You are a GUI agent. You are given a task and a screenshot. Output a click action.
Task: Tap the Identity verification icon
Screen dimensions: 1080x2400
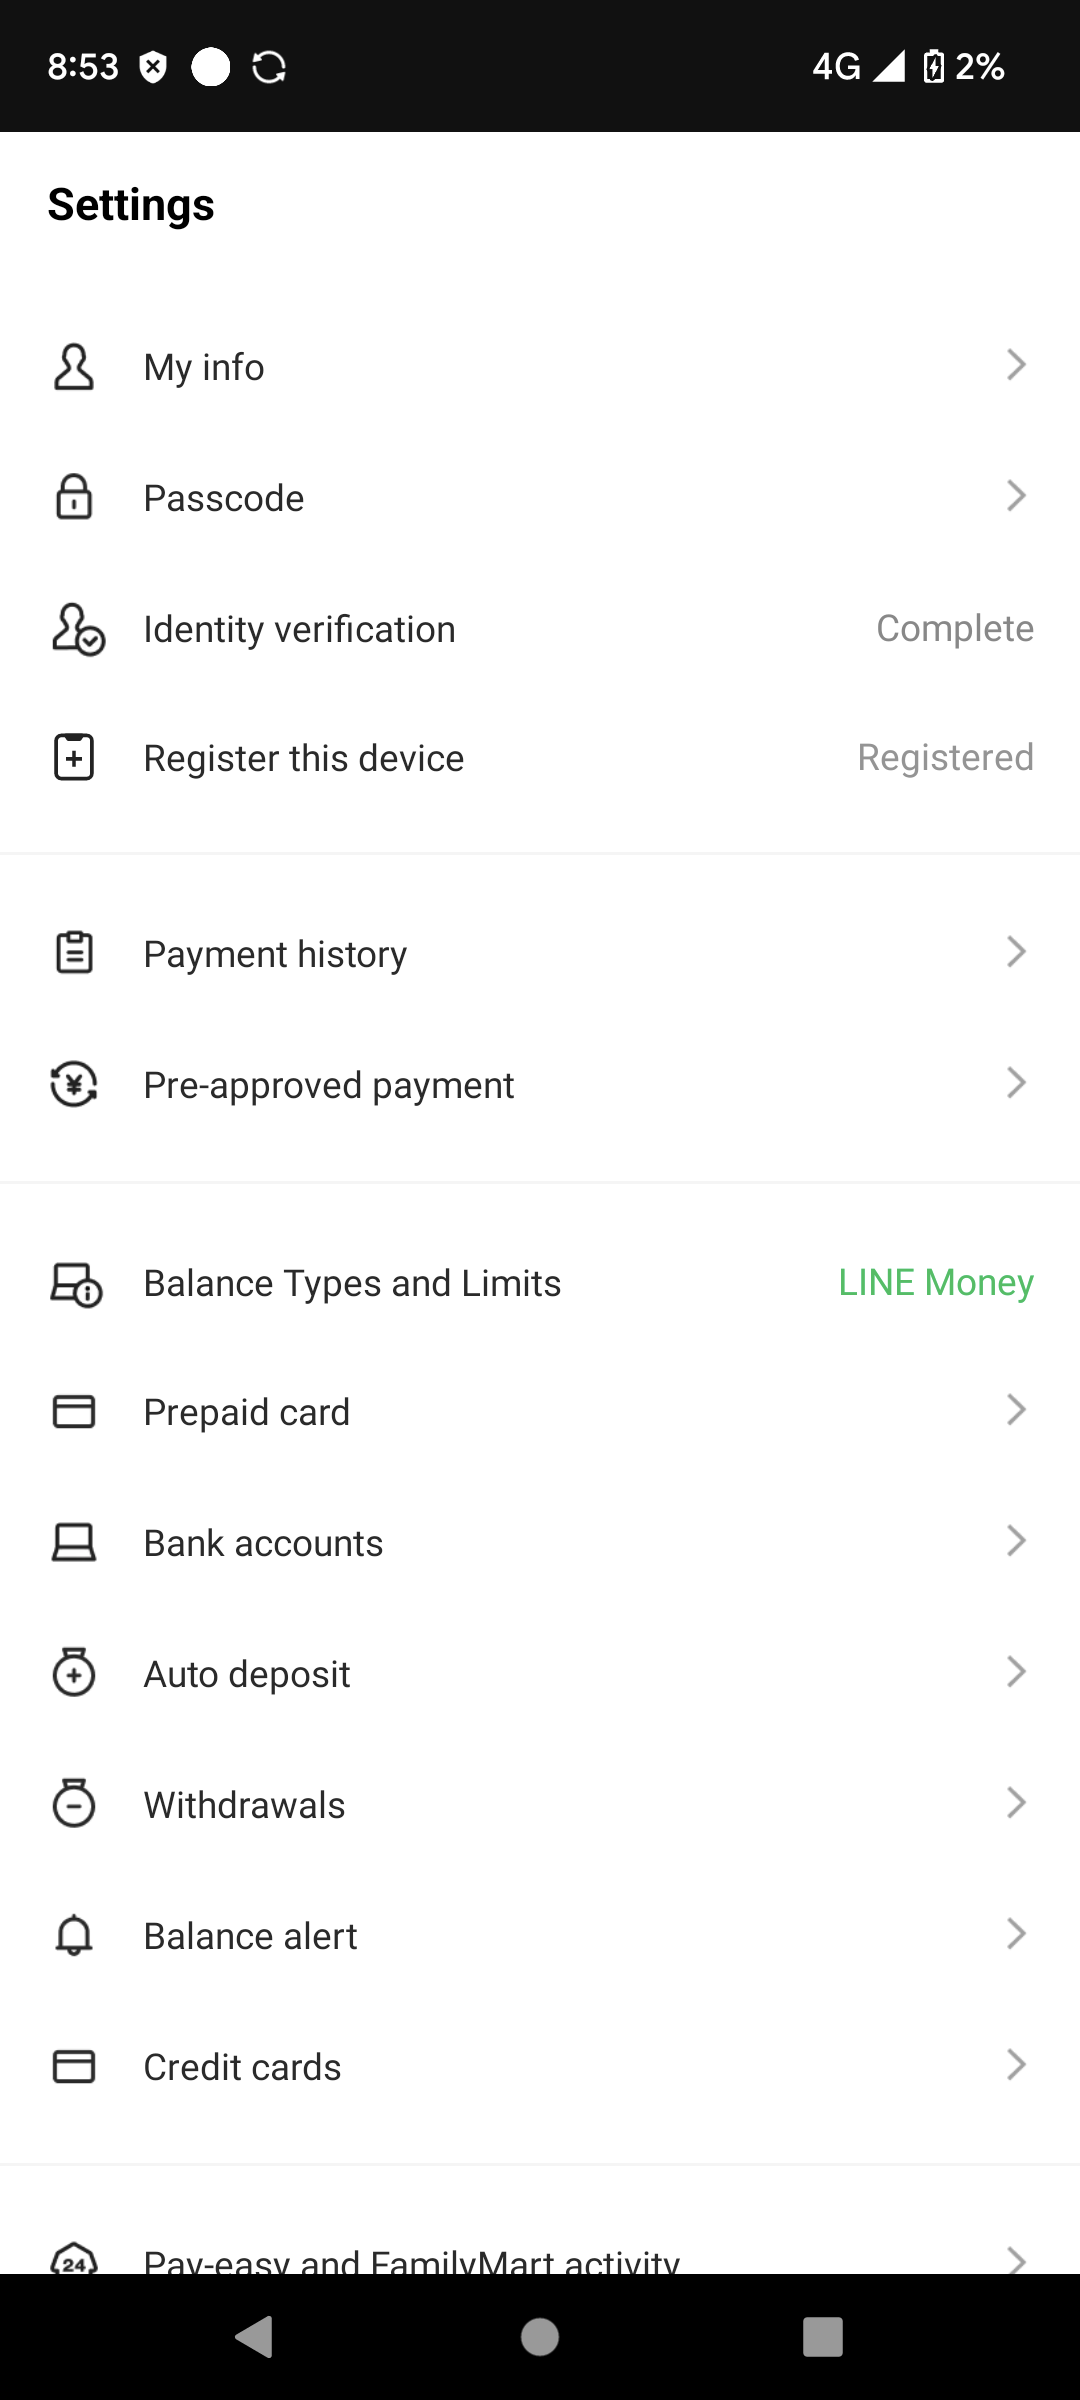[77, 629]
